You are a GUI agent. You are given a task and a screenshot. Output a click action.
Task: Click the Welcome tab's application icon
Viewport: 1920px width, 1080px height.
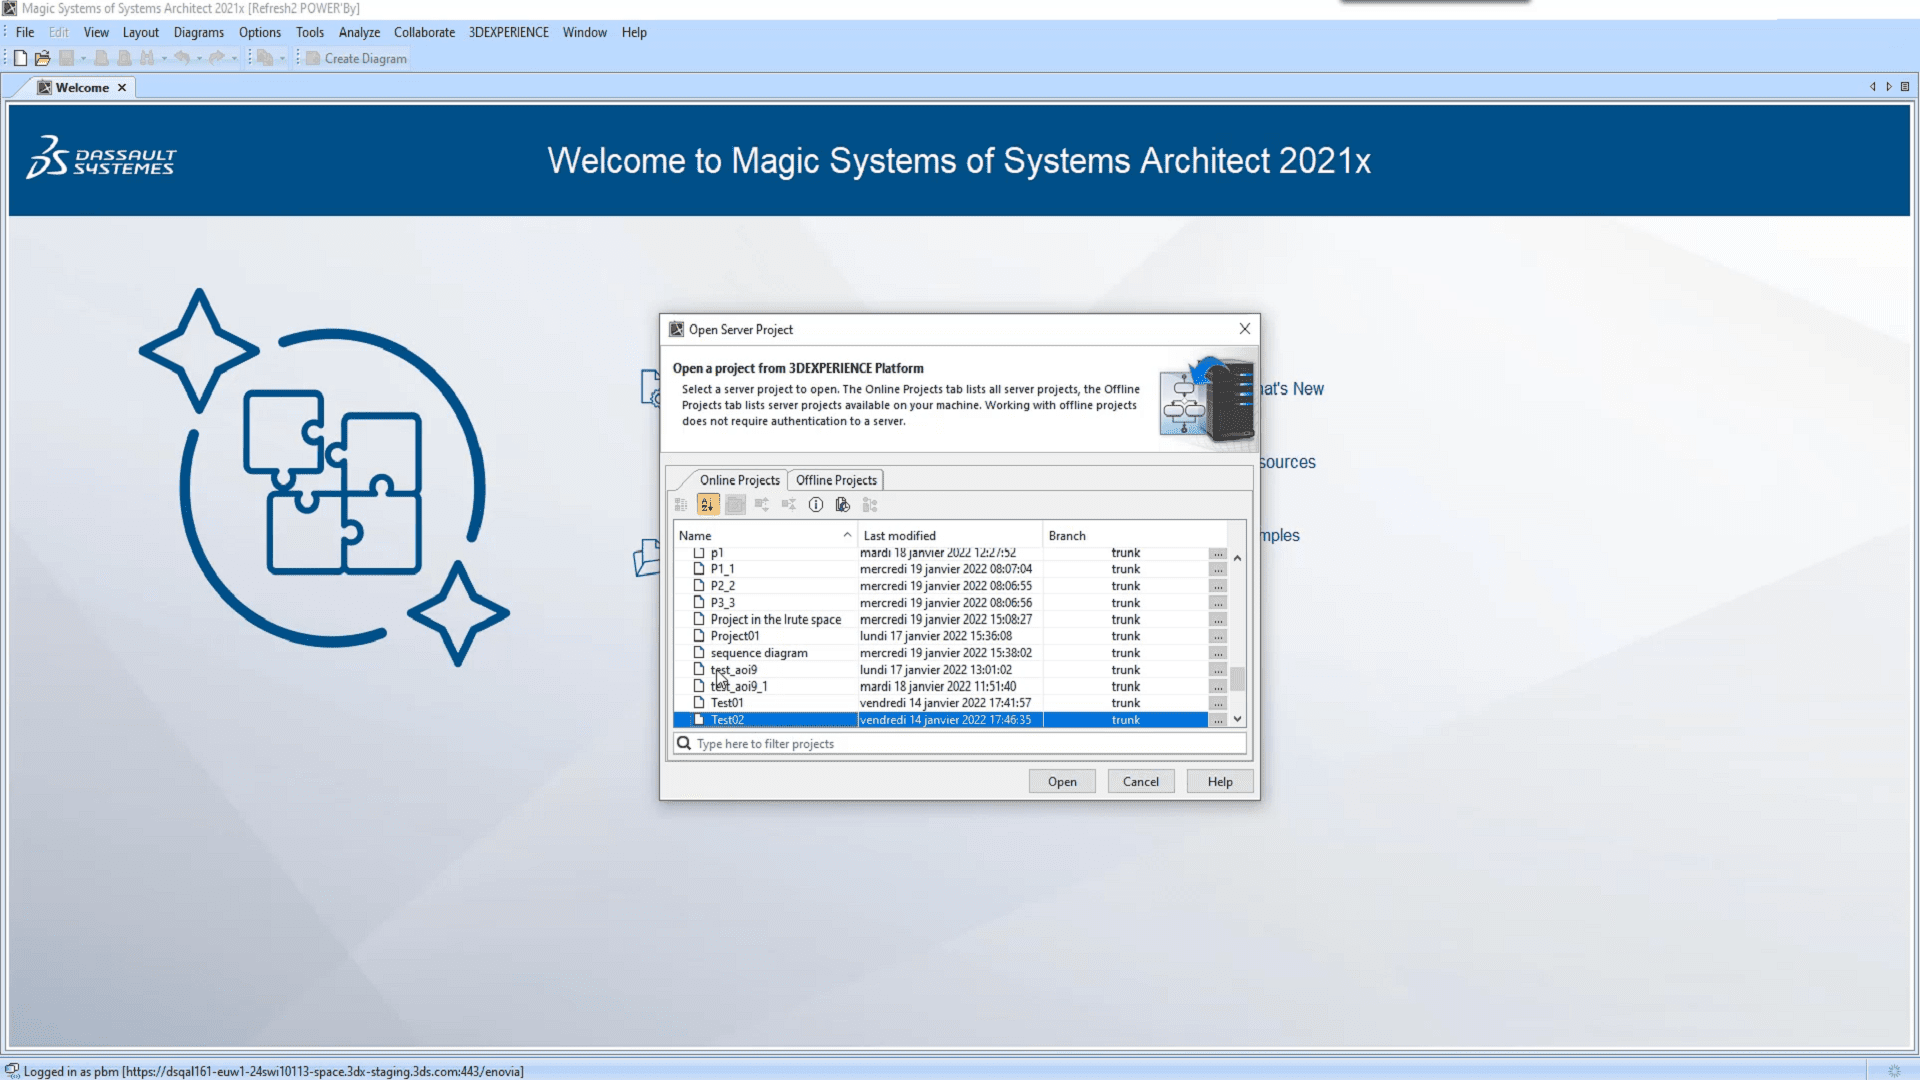click(x=44, y=87)
